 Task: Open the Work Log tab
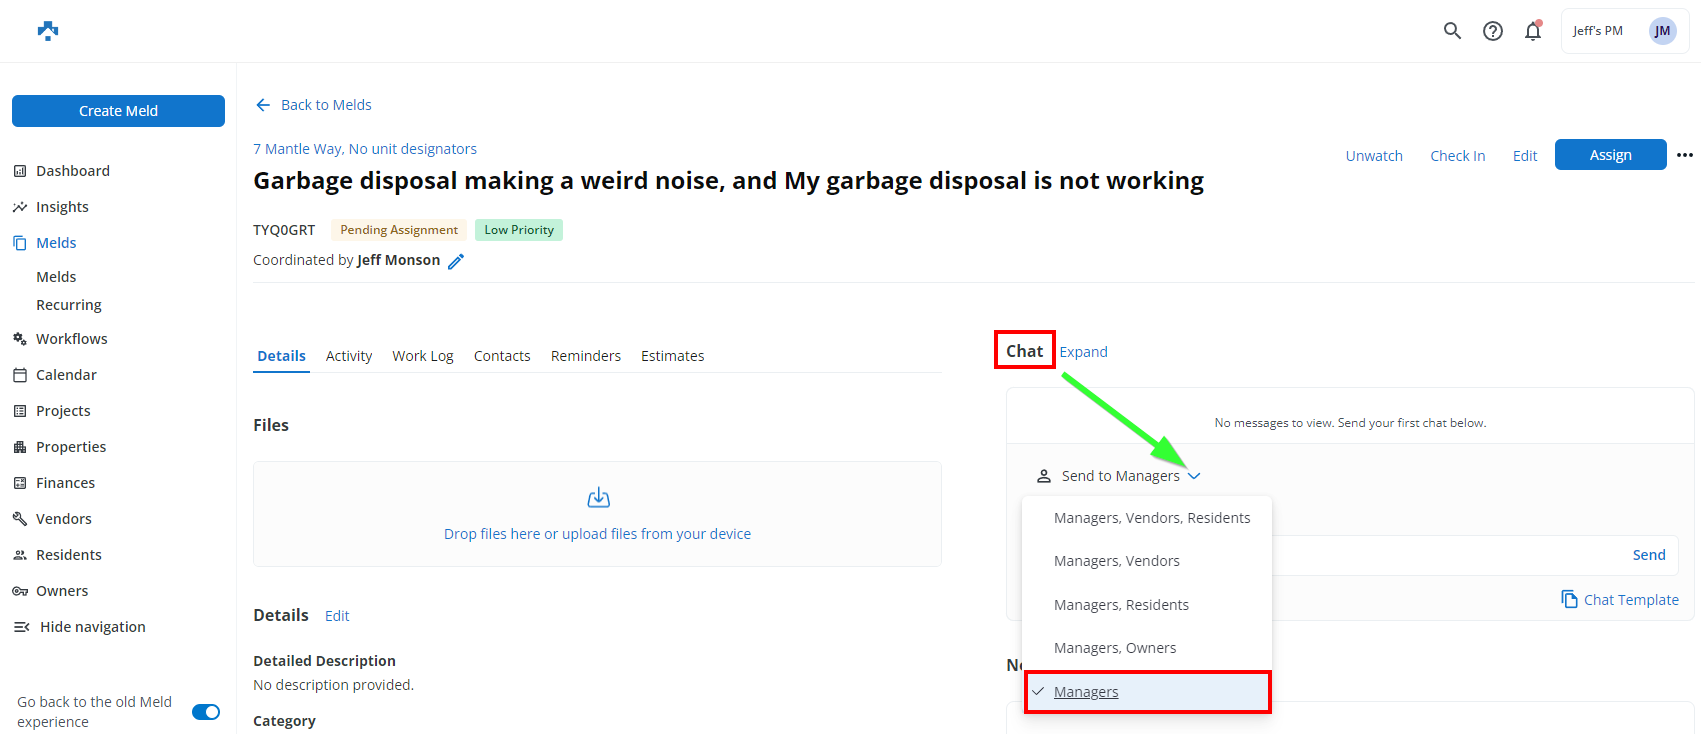tap(422, 356)
